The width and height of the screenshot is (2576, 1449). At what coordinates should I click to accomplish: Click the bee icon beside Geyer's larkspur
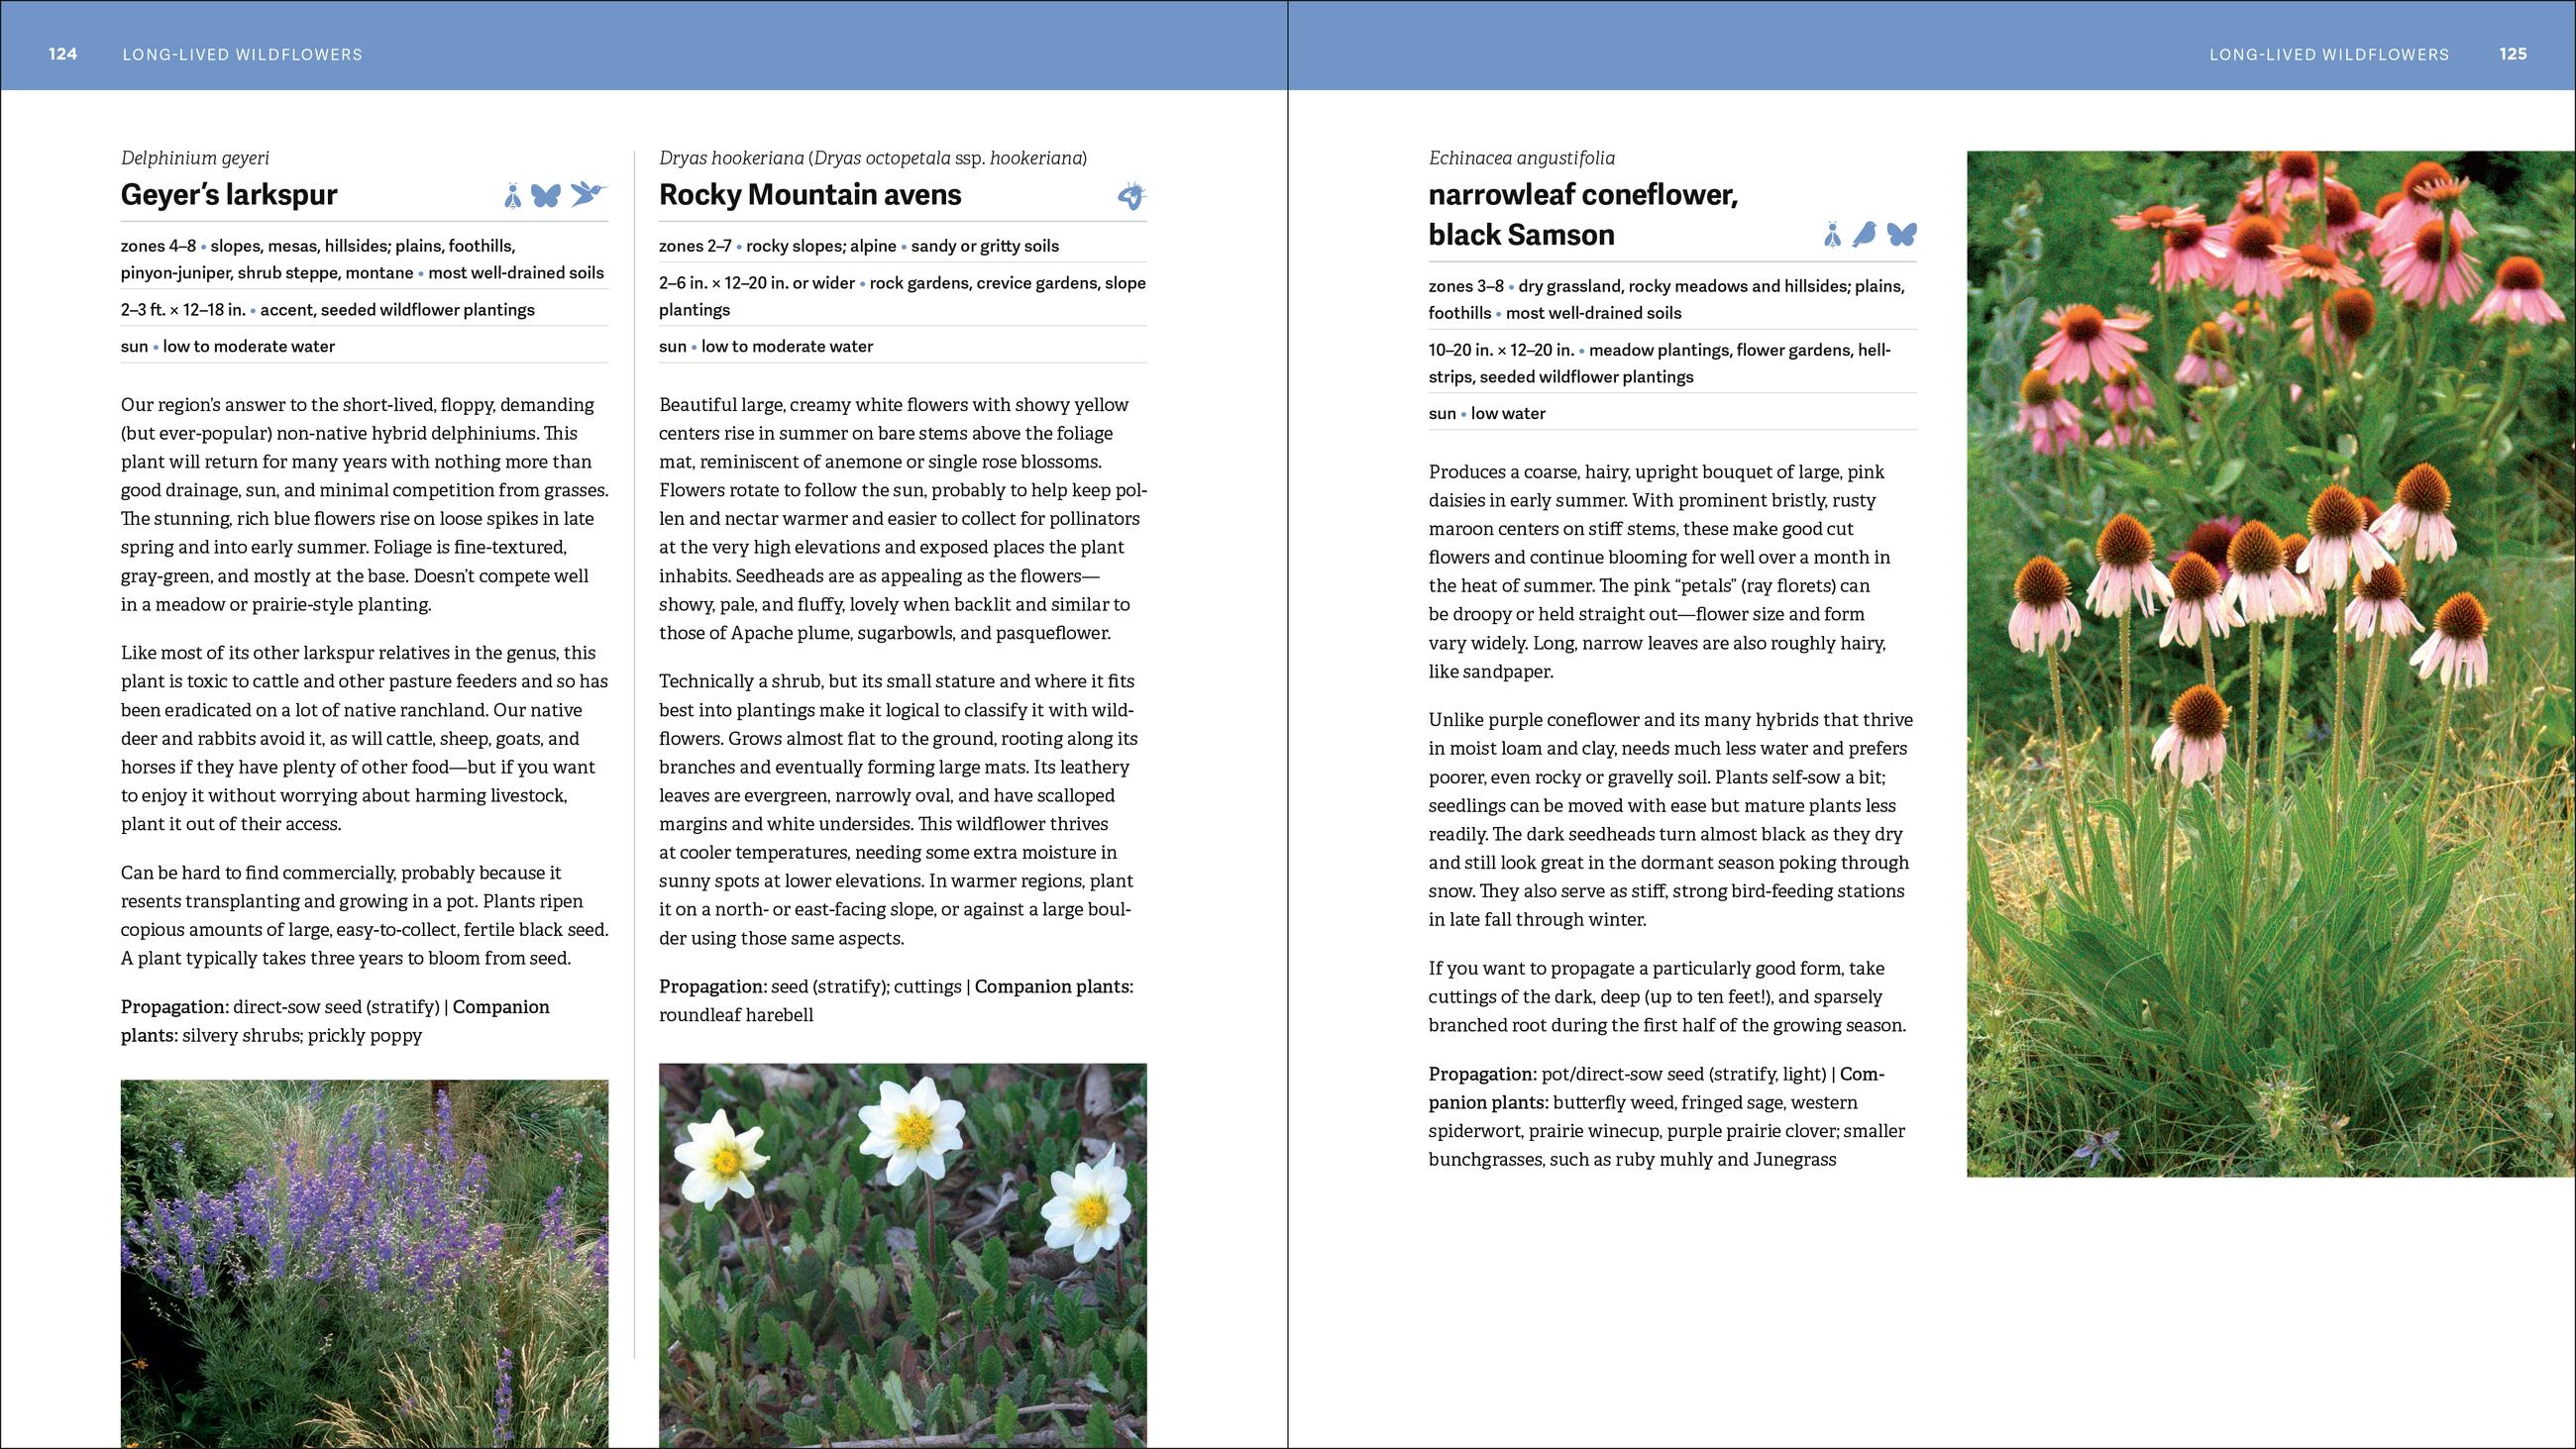513,196
